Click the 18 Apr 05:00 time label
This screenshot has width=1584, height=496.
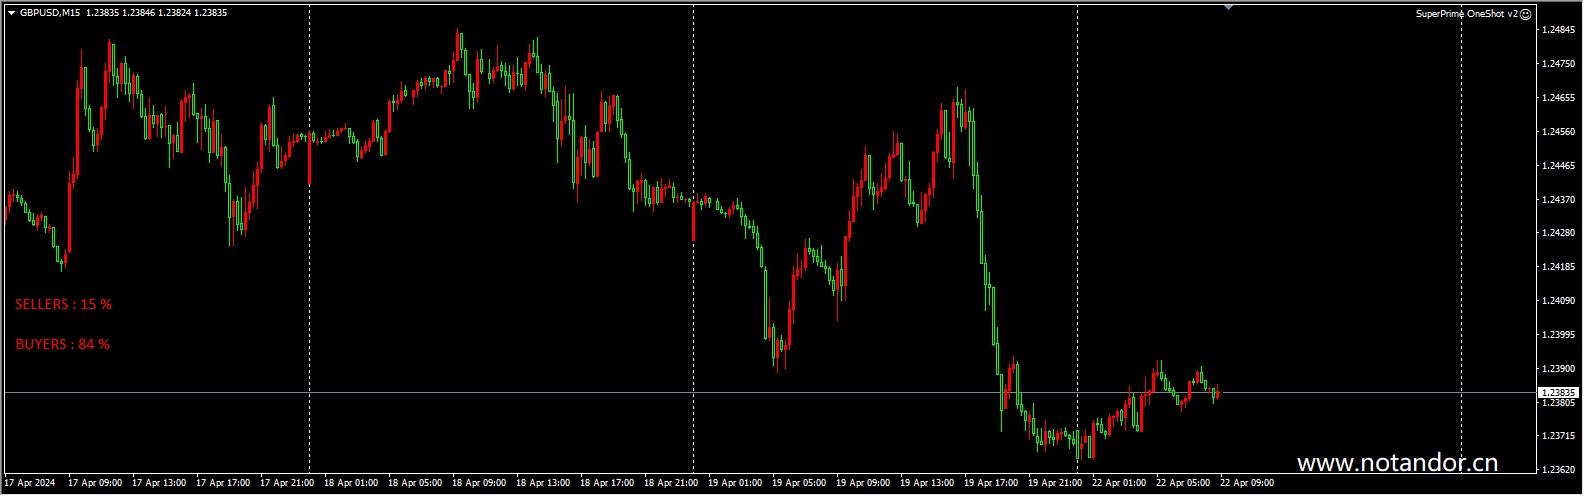(x=415, y=483)
